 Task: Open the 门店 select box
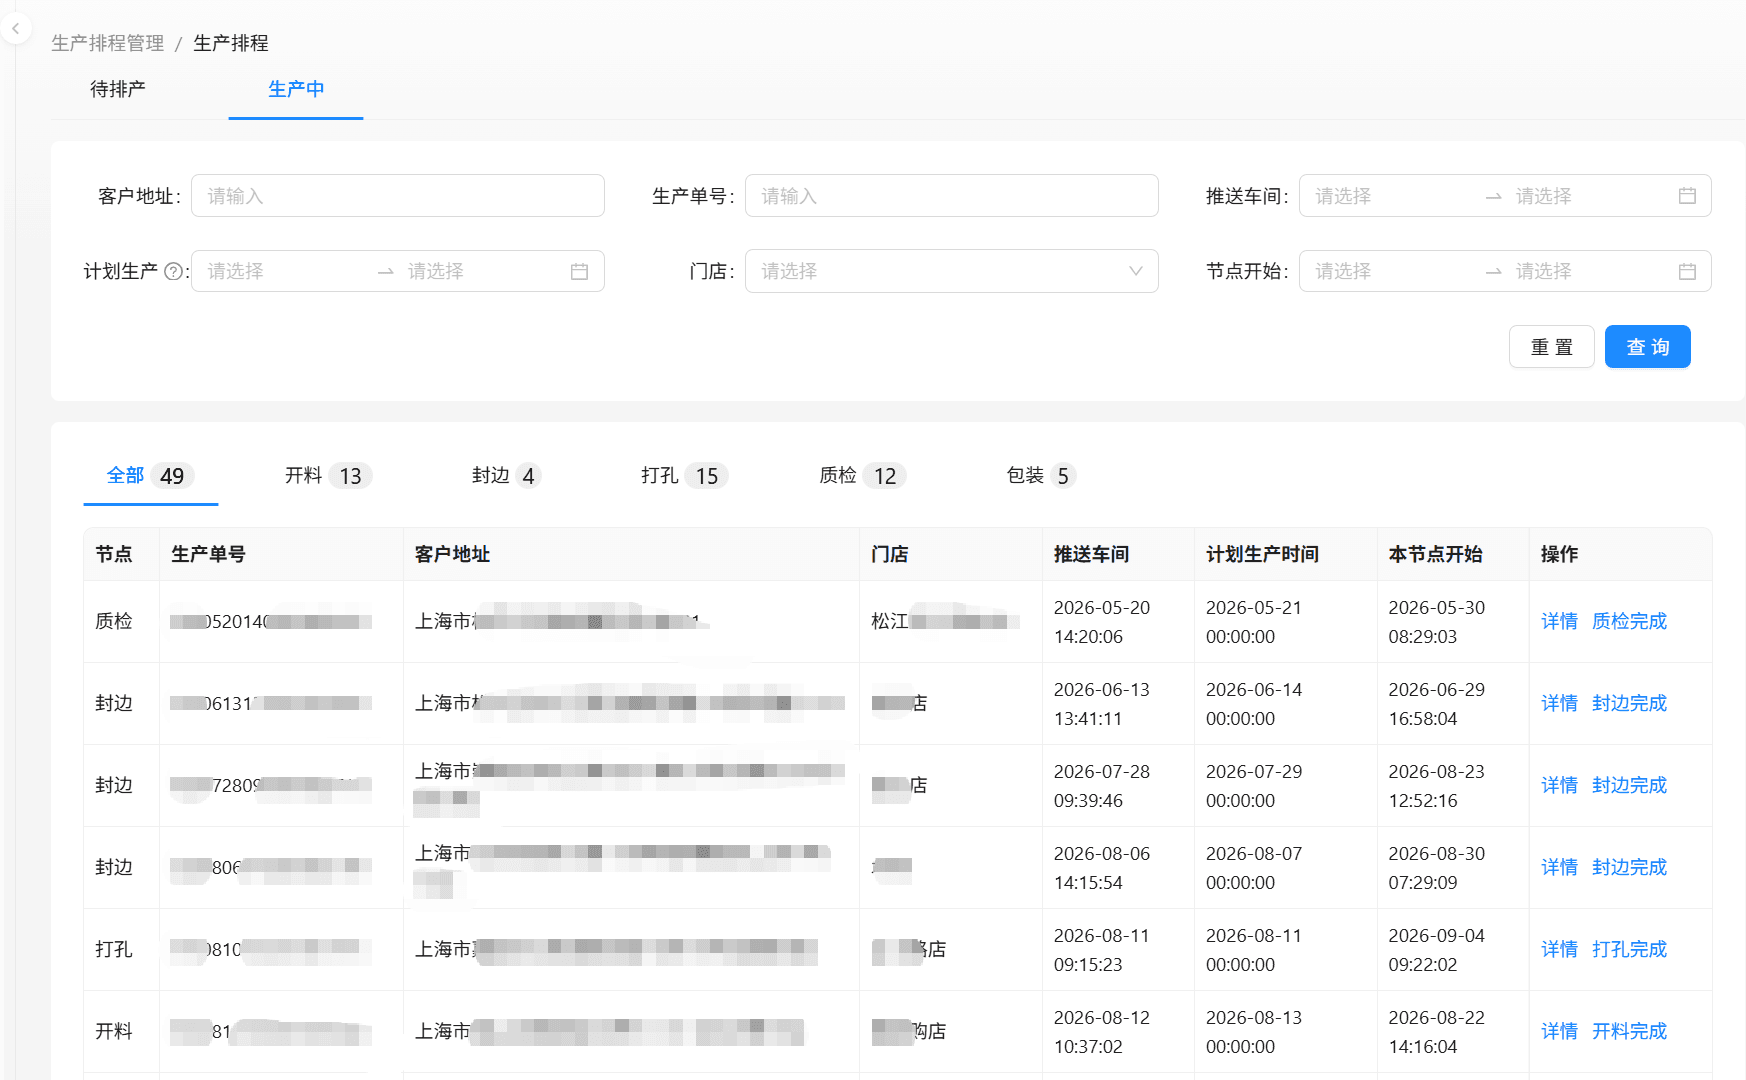click(951, 271)
